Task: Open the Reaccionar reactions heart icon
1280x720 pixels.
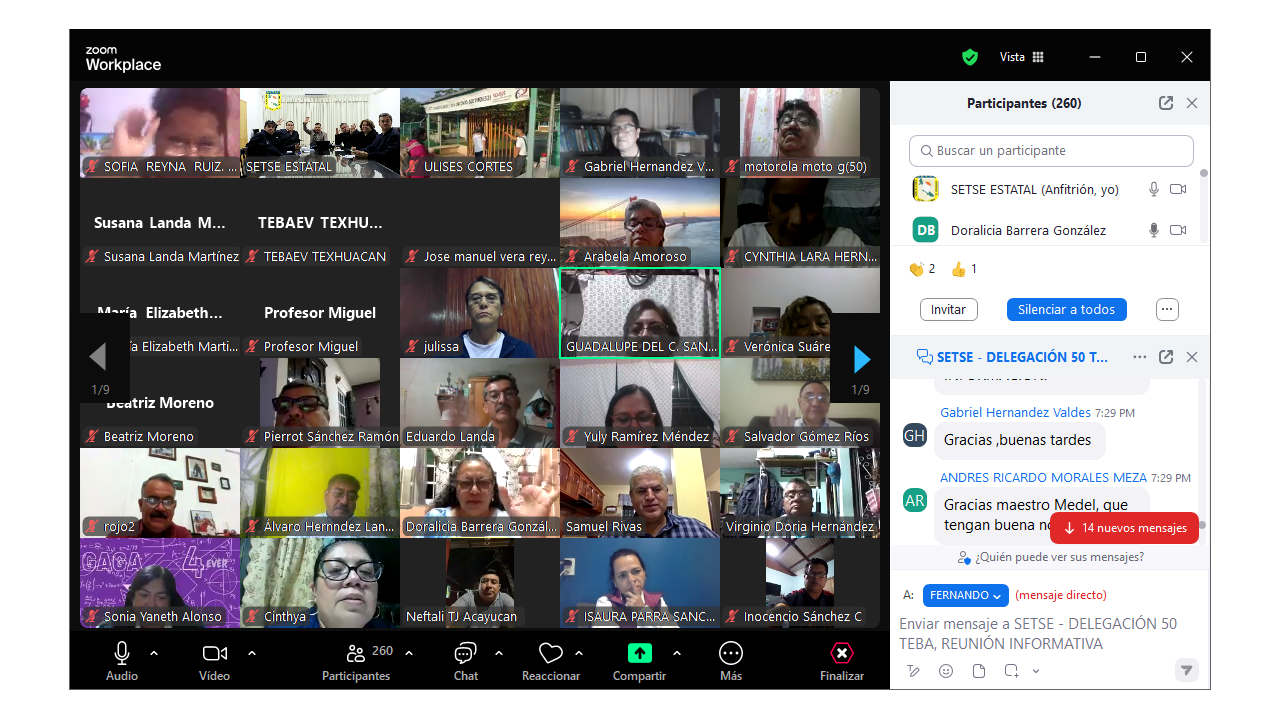Action: 550,654
